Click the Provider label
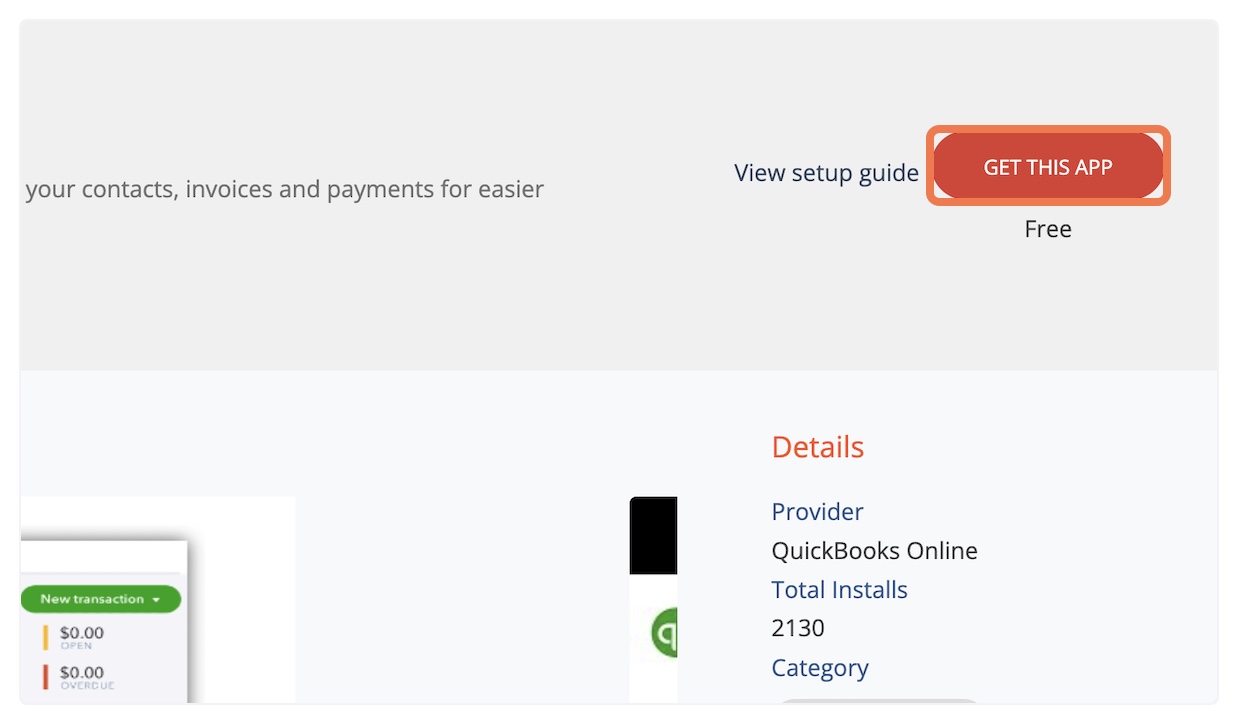The width and height of the screenshot is (1244, 716). 817,512
